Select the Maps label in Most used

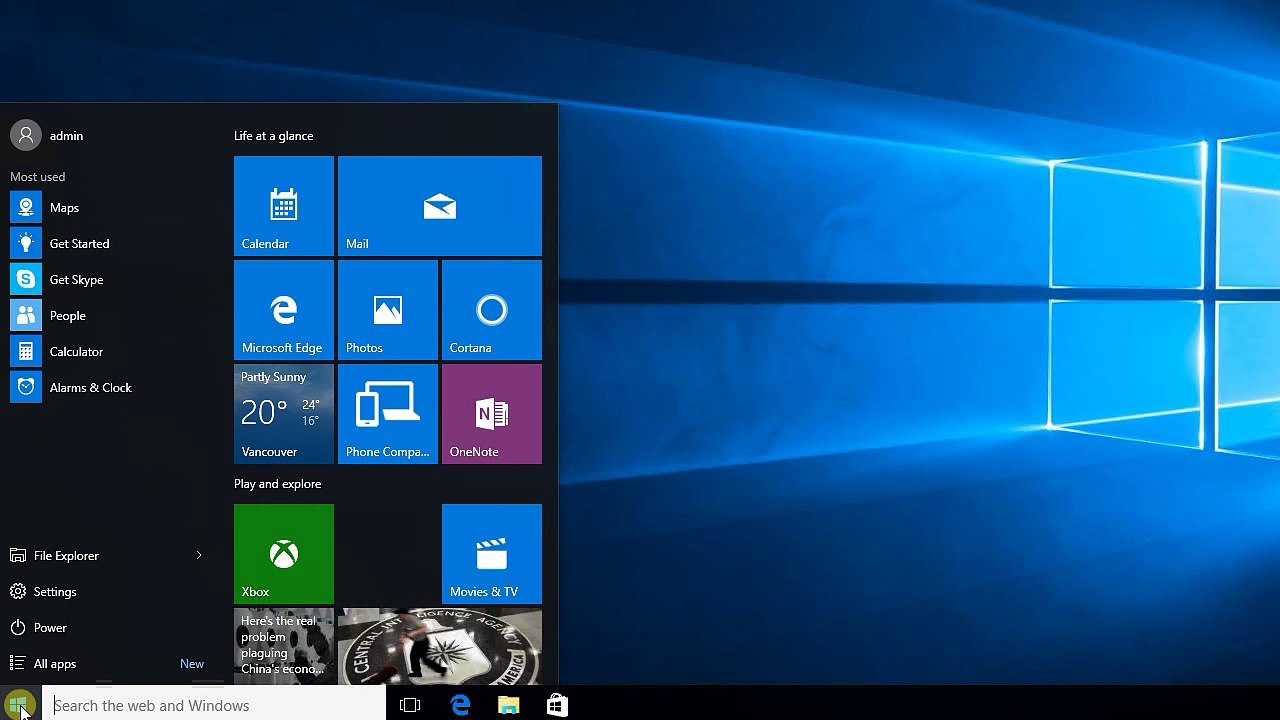click(64, 208)
